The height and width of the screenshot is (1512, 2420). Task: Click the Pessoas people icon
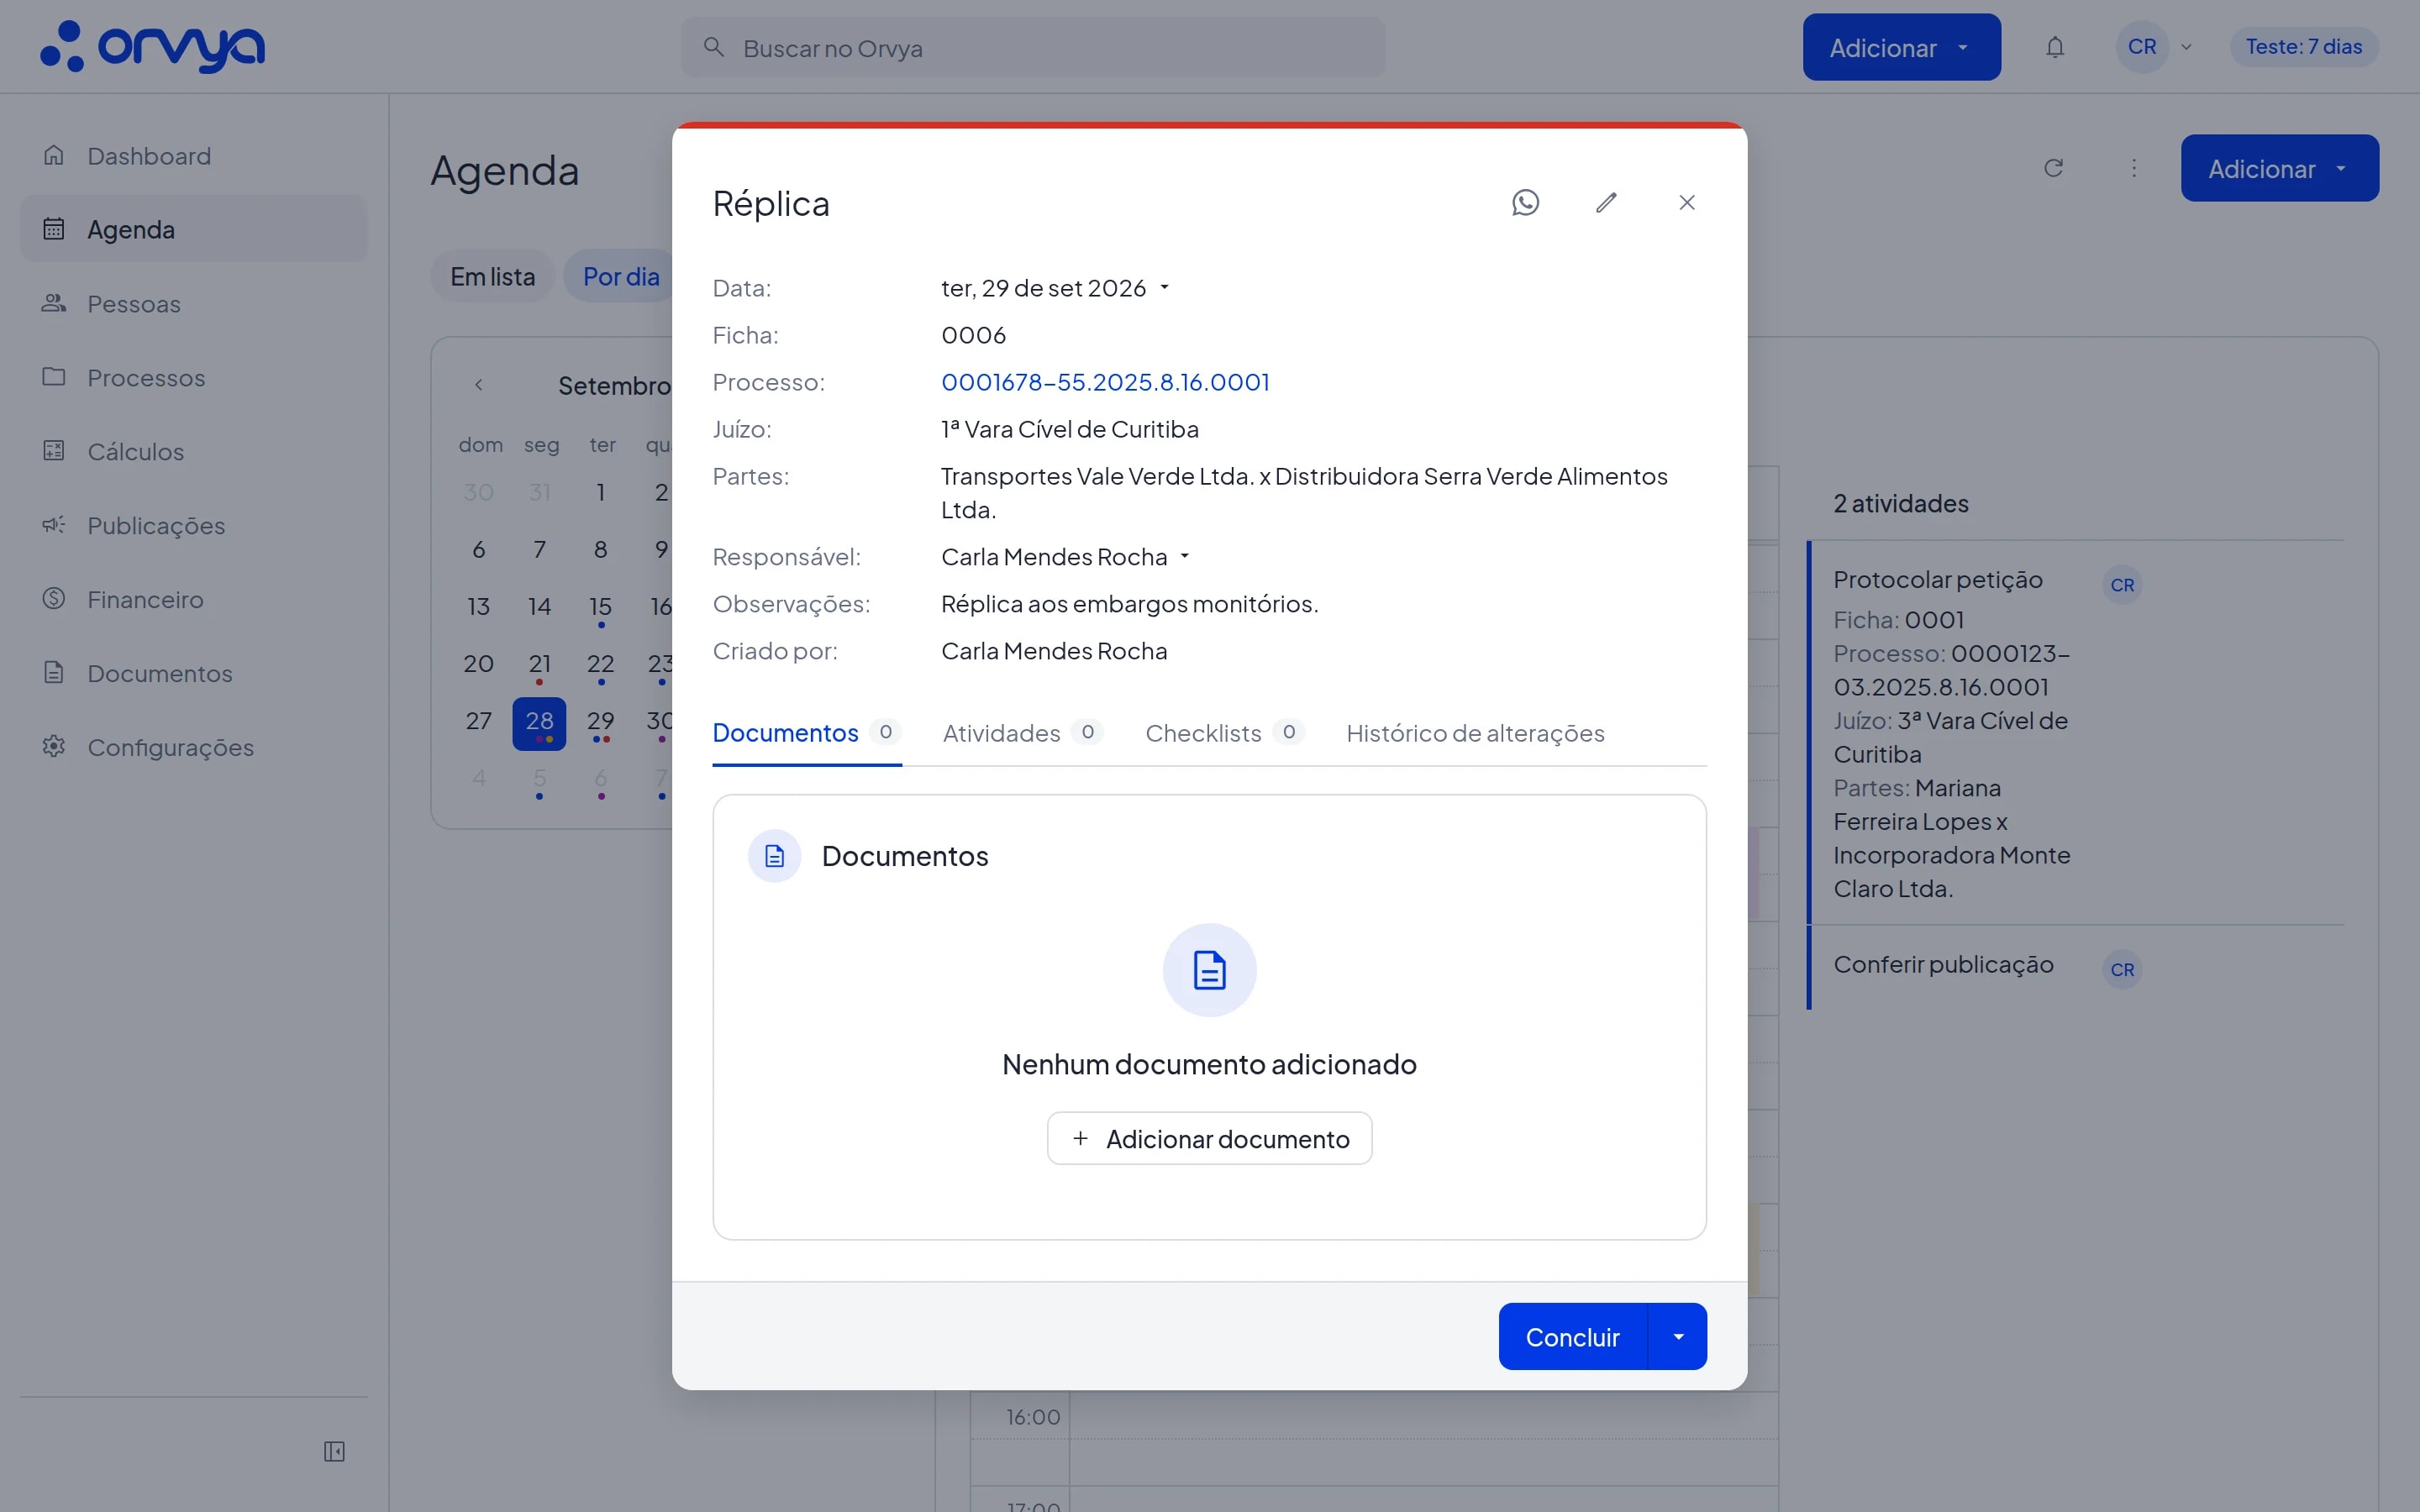point(54,303)
